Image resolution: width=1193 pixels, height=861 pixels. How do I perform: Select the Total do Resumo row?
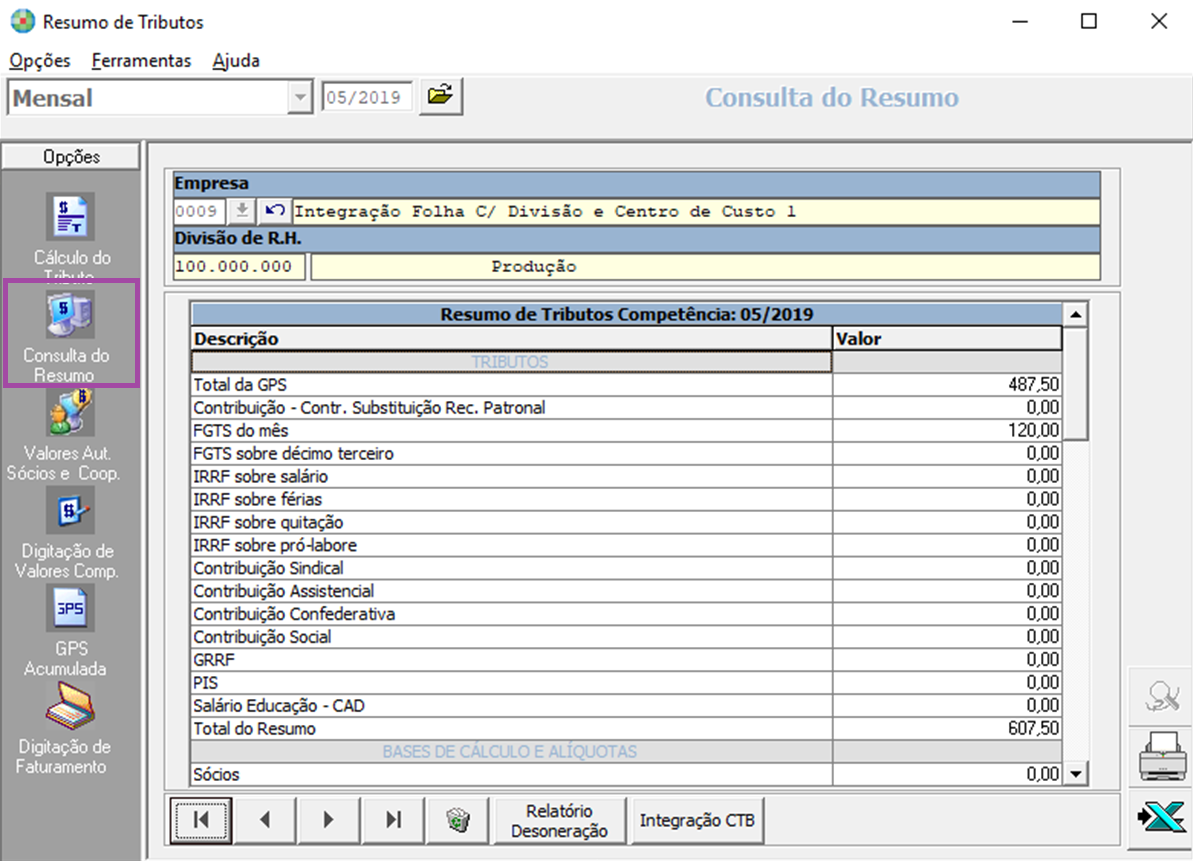(625, 729)
